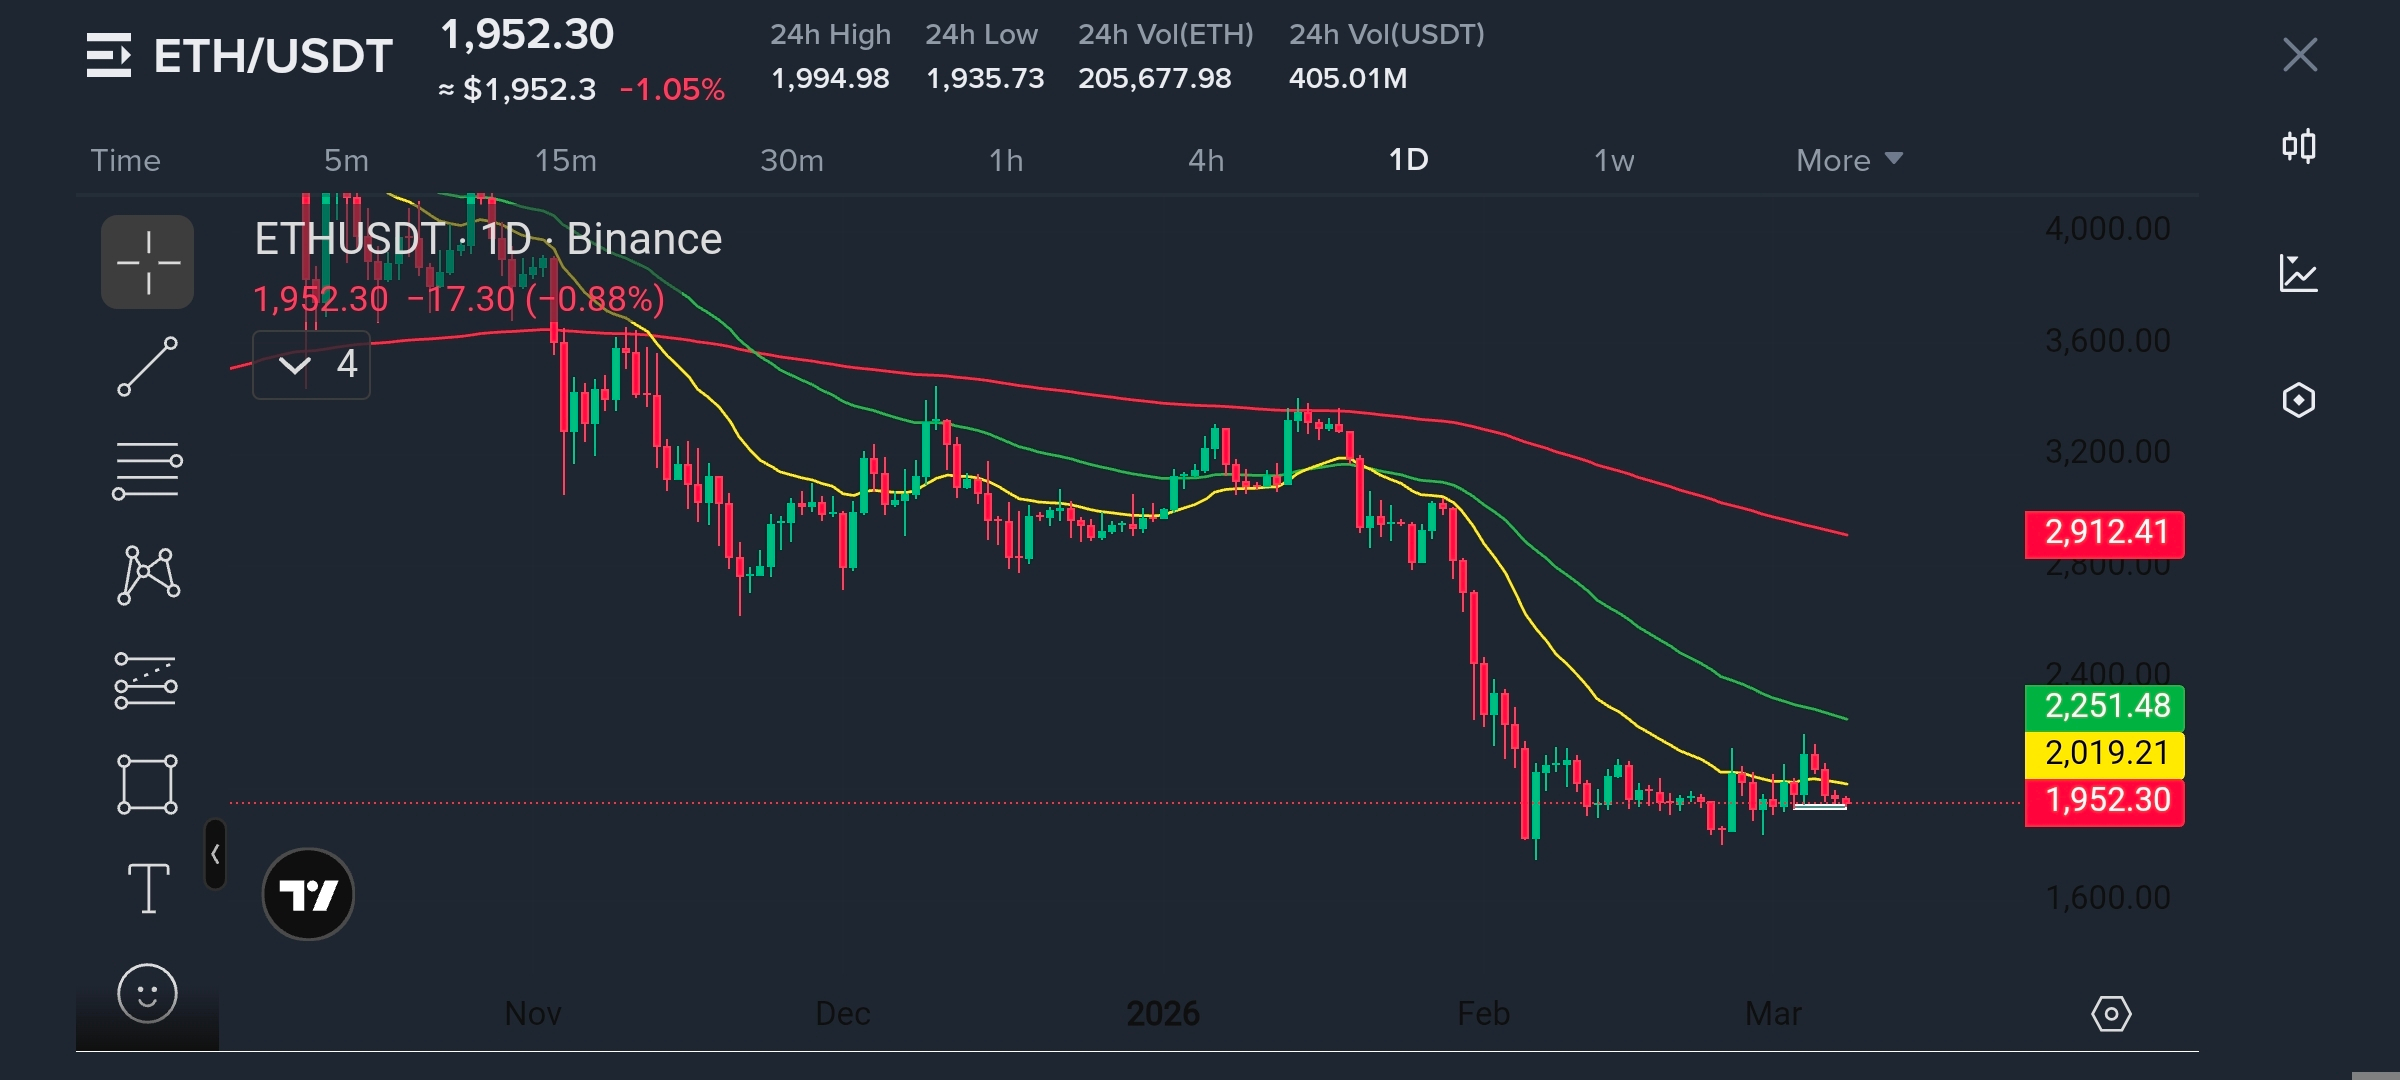Collapse the drawing toolbar side arrow
Image resolution: width=2400 pixels, height=1080 pixels.
(215, 854)
